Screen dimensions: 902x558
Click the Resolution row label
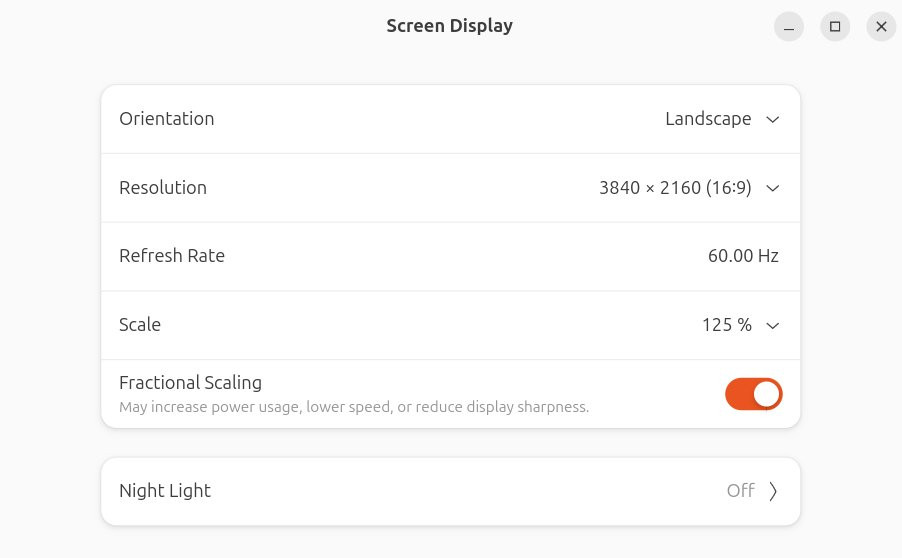tap(163, 188)
